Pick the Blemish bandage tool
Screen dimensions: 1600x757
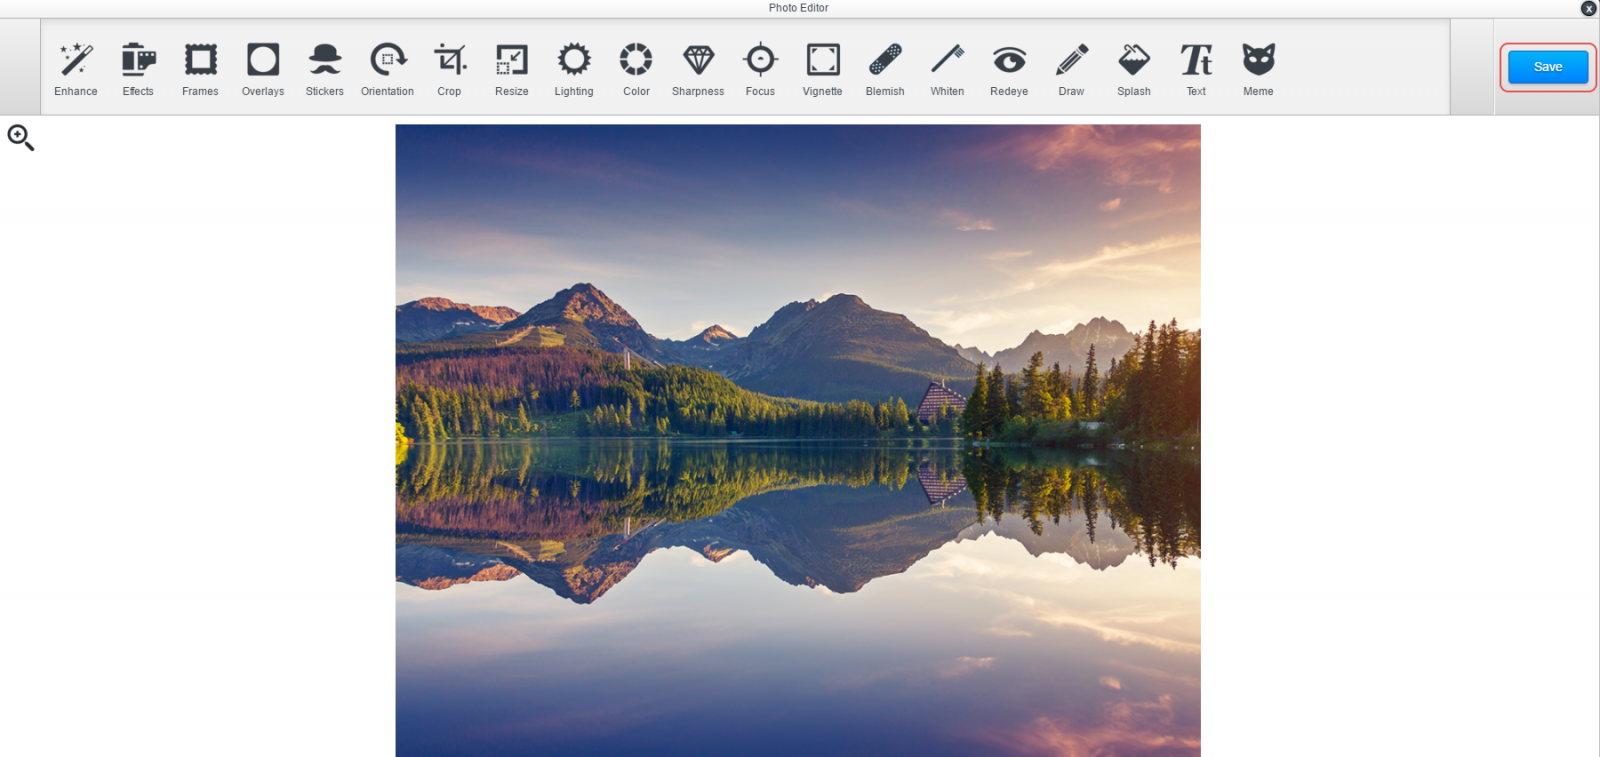pyautogui.click(x=885, y=68)
